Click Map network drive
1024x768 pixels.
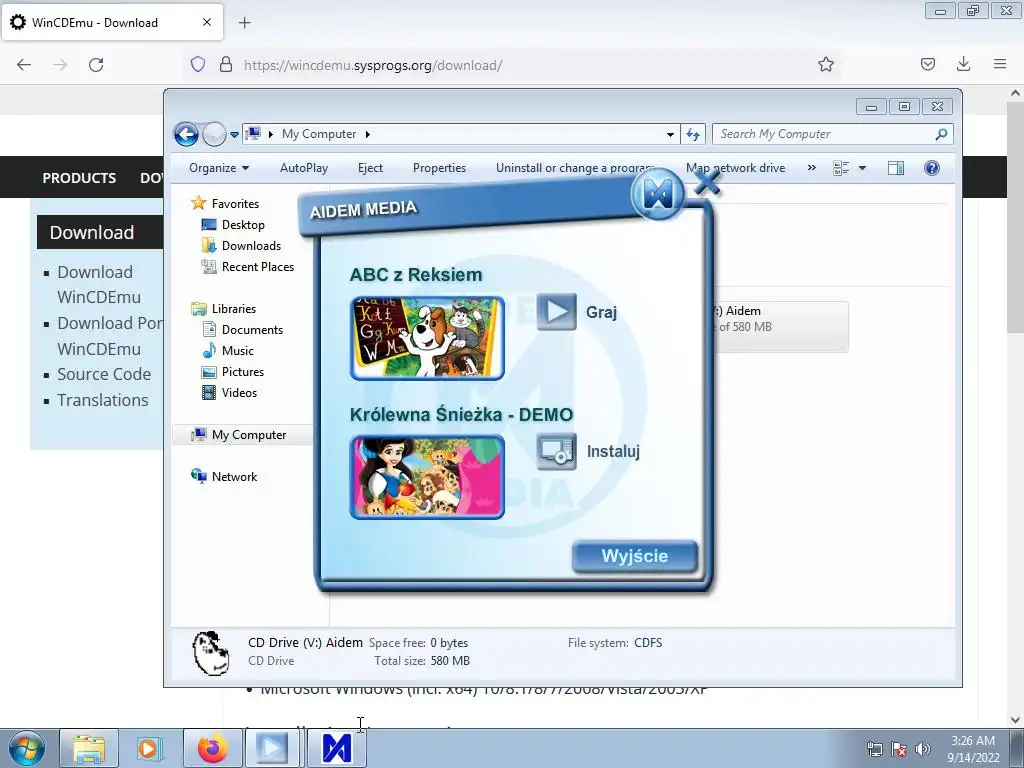coord(735,168)
